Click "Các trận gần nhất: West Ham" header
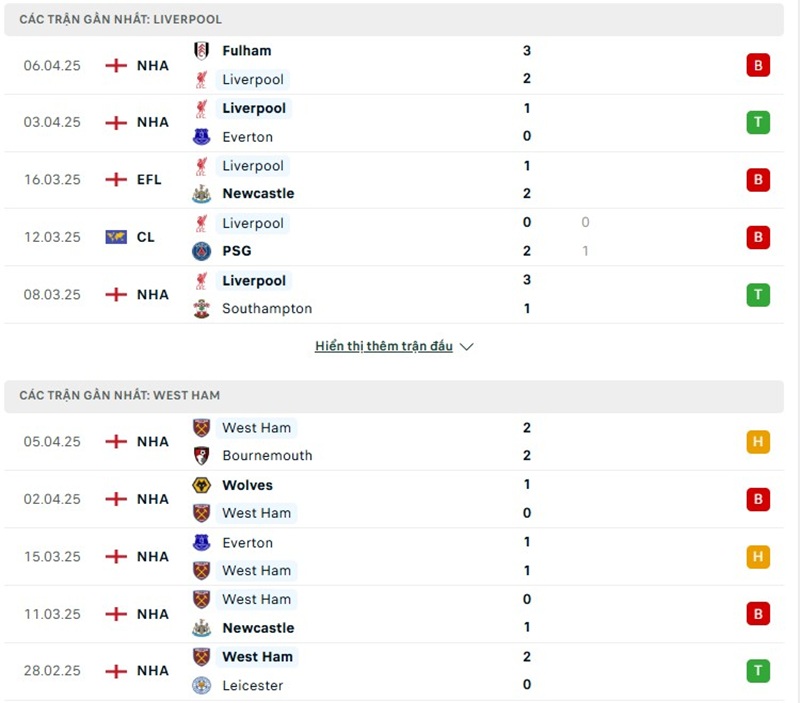The image size is (800, 703). click(x=121, y=396)
